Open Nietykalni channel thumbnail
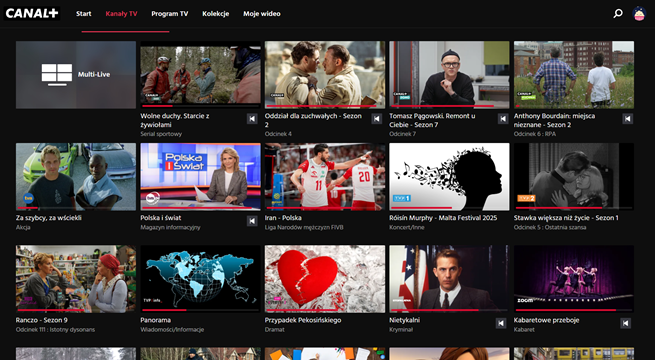The image size is (655, 360). [449, 279]
